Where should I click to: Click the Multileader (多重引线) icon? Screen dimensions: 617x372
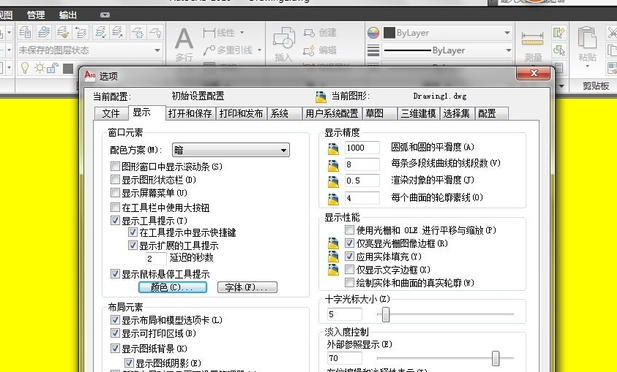click(209, 50)
